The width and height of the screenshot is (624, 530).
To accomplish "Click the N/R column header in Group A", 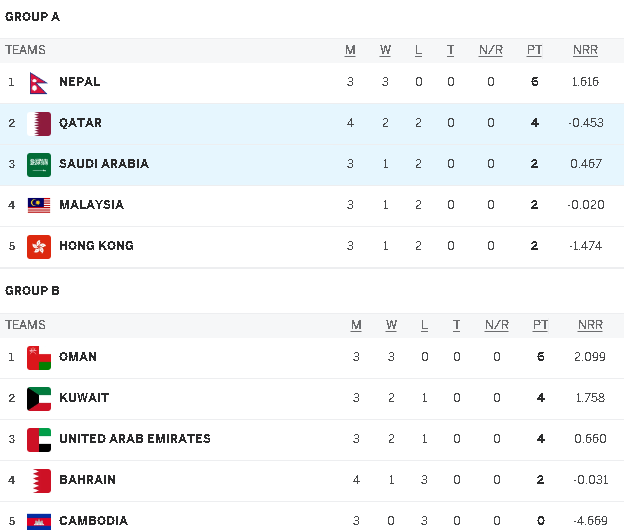I will coord(491,50).
